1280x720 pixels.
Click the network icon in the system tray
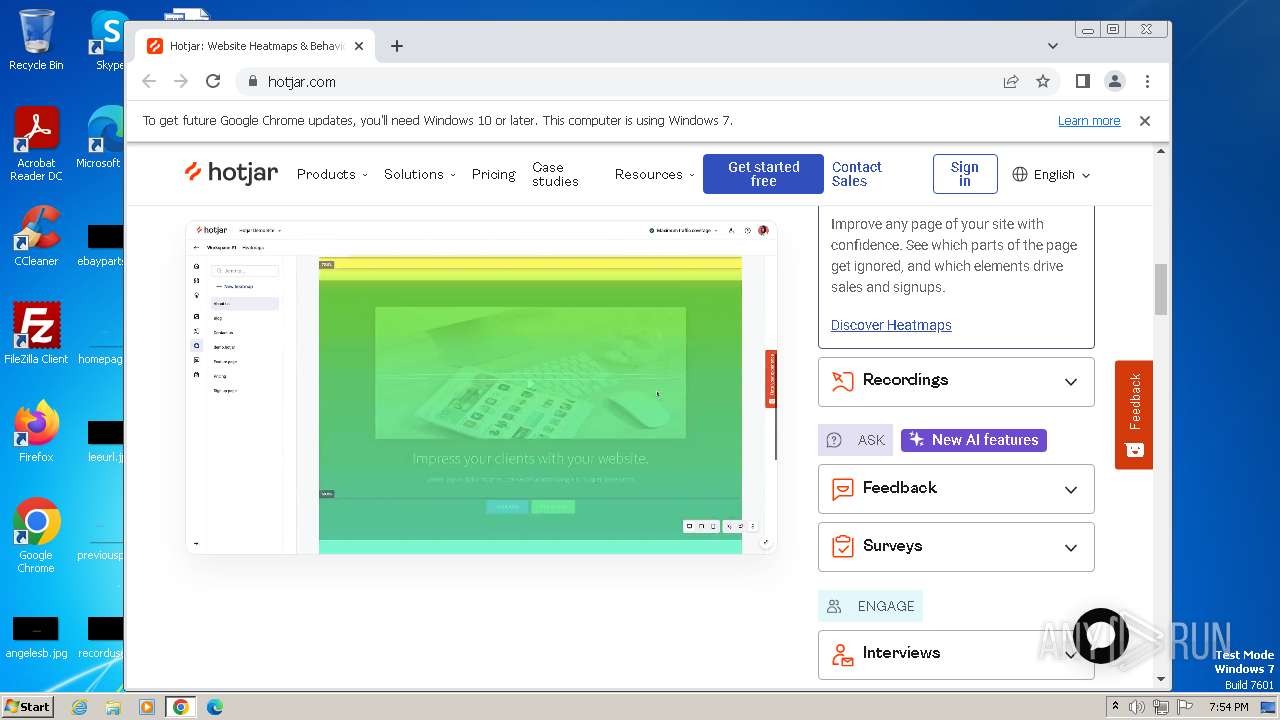(x=1161, y=707)
